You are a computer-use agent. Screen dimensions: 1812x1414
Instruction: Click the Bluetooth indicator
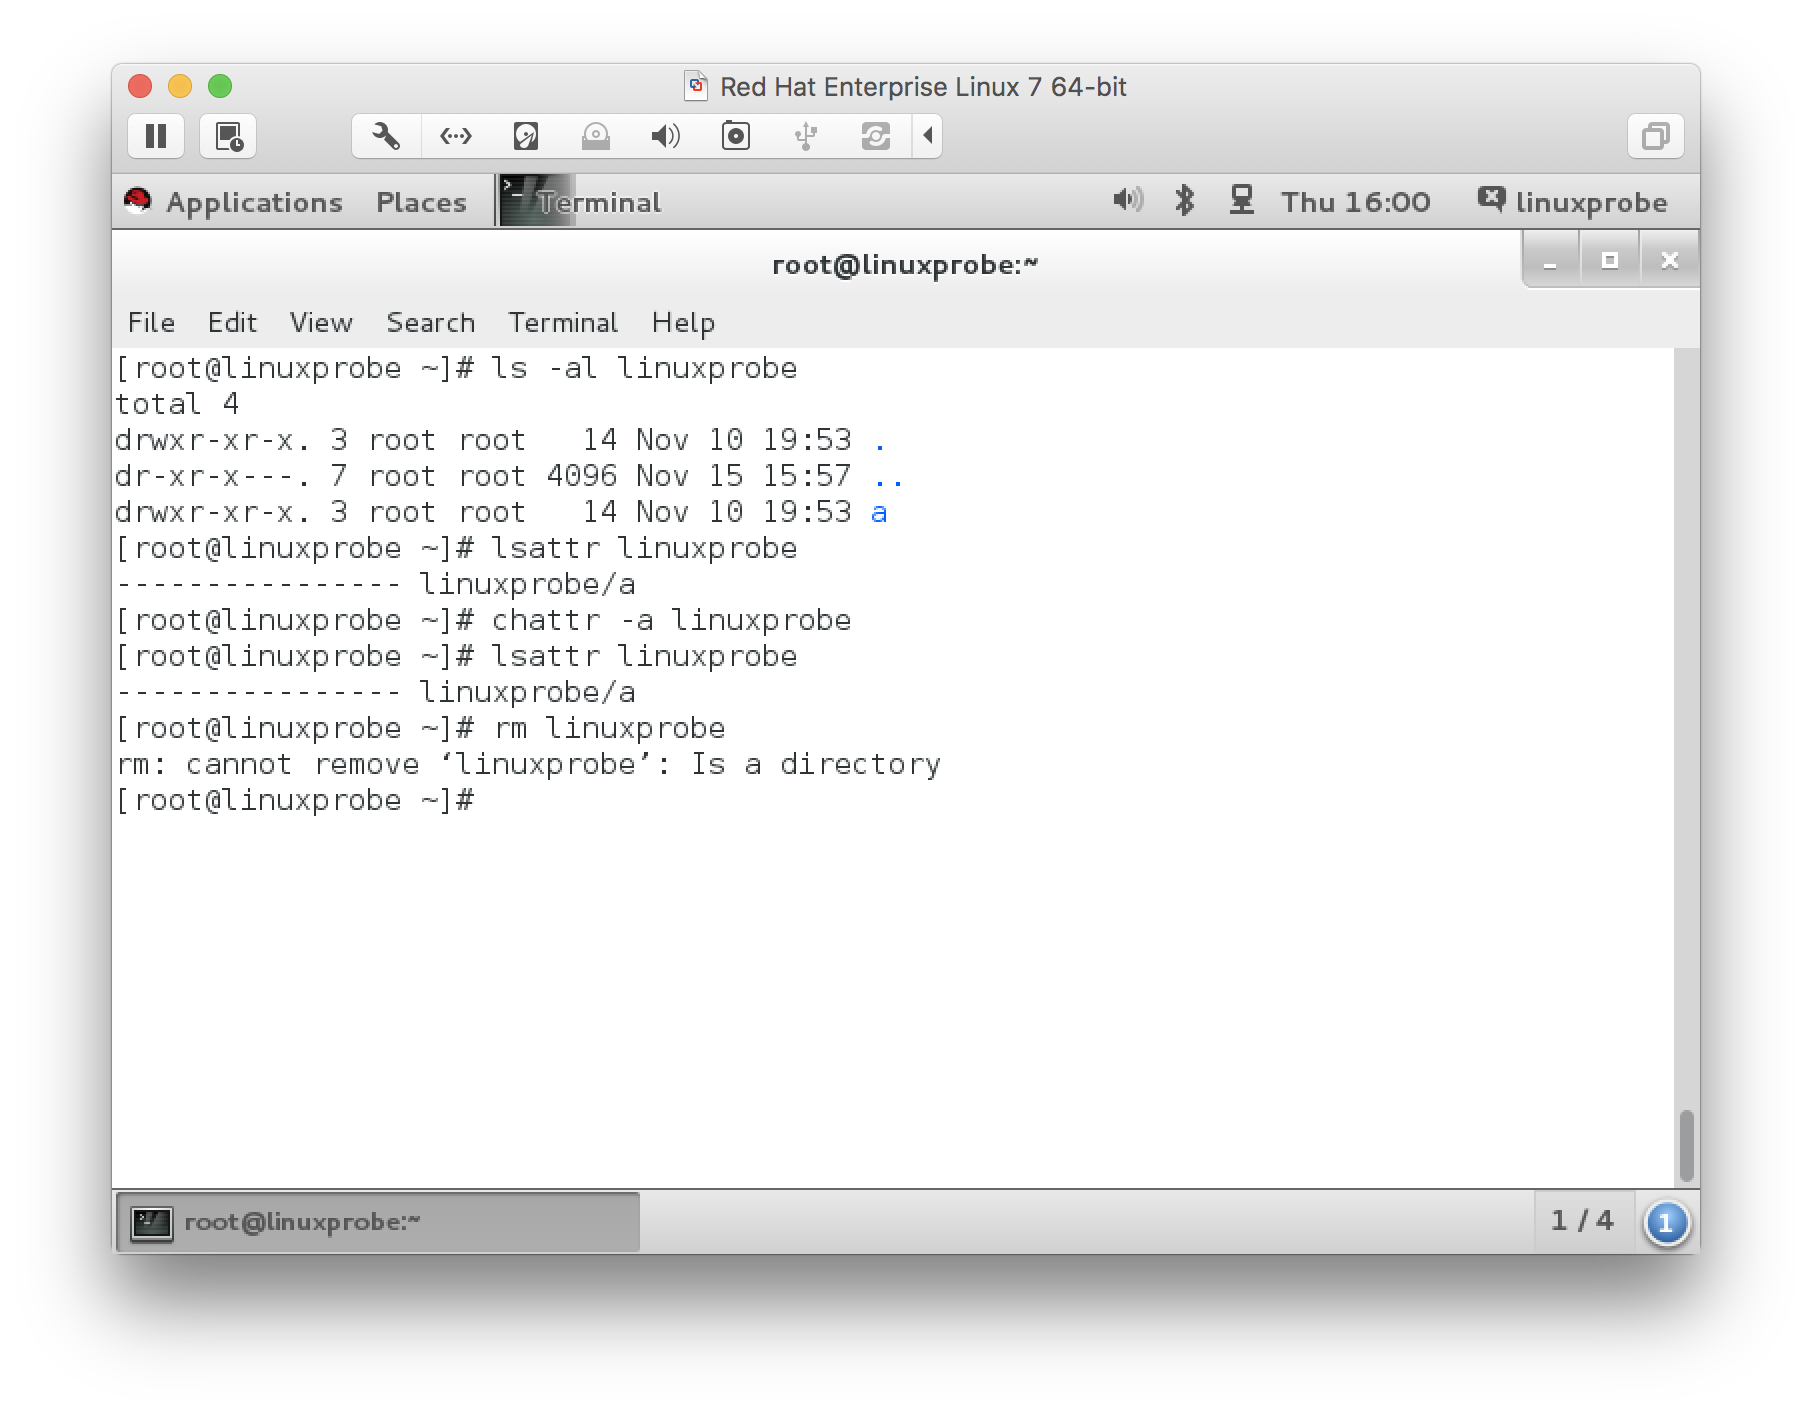tap(1185, 200)
